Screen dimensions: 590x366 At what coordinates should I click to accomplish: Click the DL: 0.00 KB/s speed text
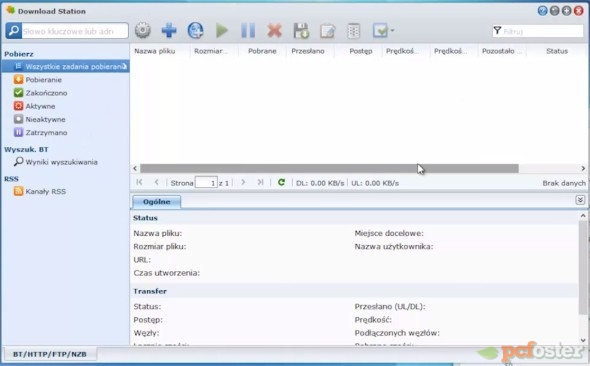[320, 183]
